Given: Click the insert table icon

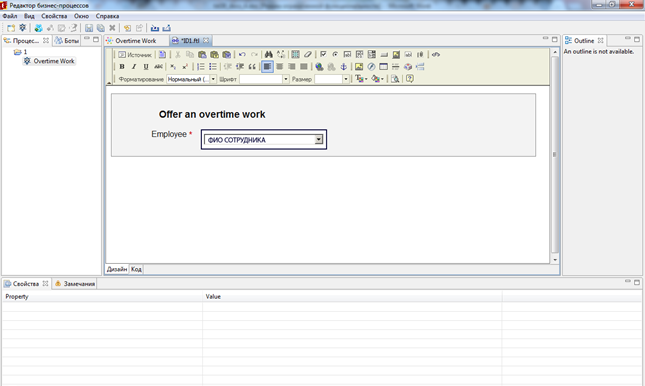Looking at the screenshot, I should point(383,66).
